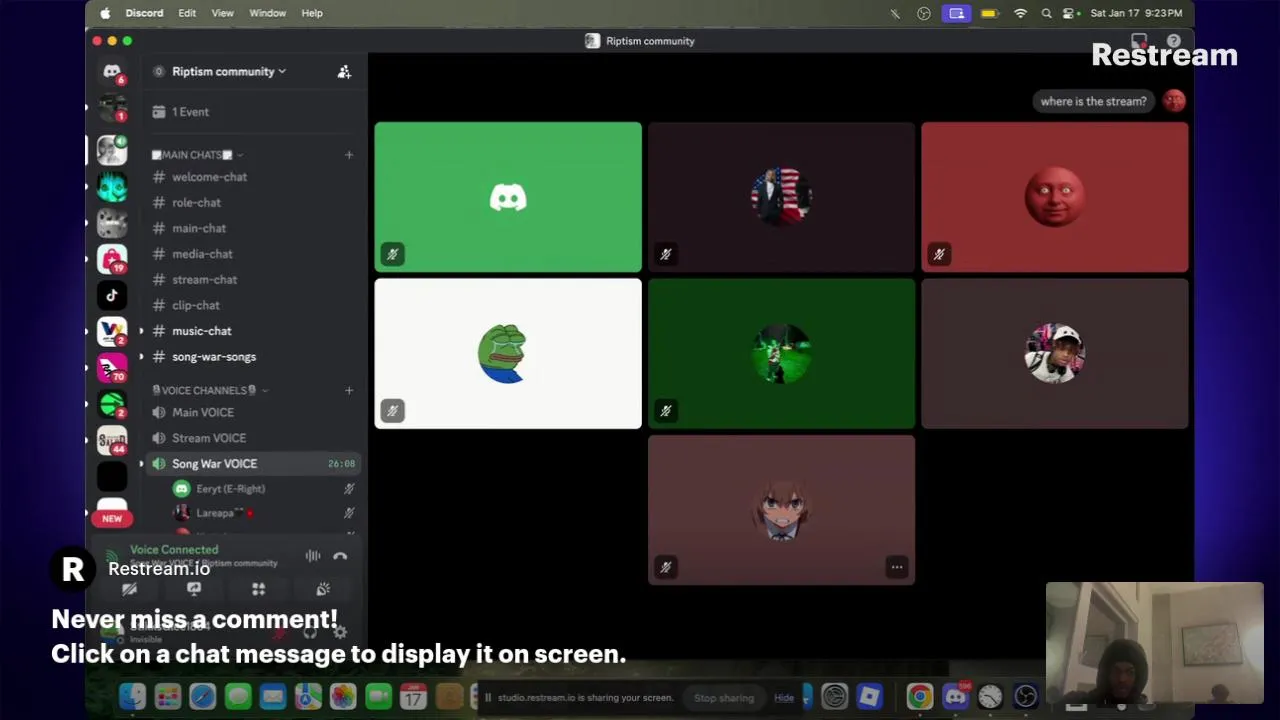The height and width of the screenshot is (720, 1280).
Task: Open Google Chrome from the Dock
Action: (920, 696)
